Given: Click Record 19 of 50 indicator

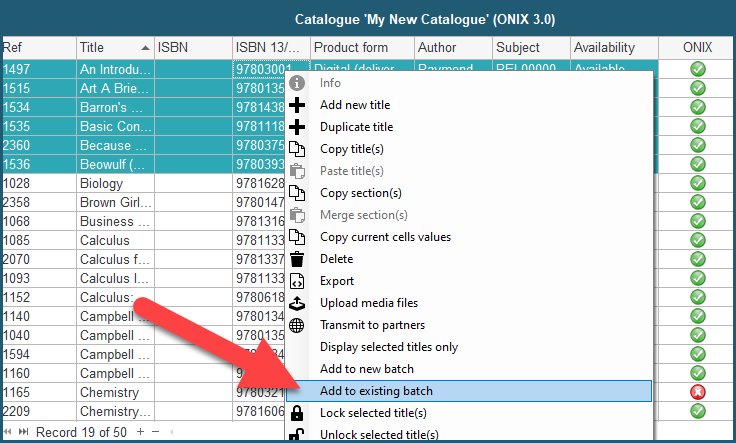Looking at the screenshot, I should [81, 432].
